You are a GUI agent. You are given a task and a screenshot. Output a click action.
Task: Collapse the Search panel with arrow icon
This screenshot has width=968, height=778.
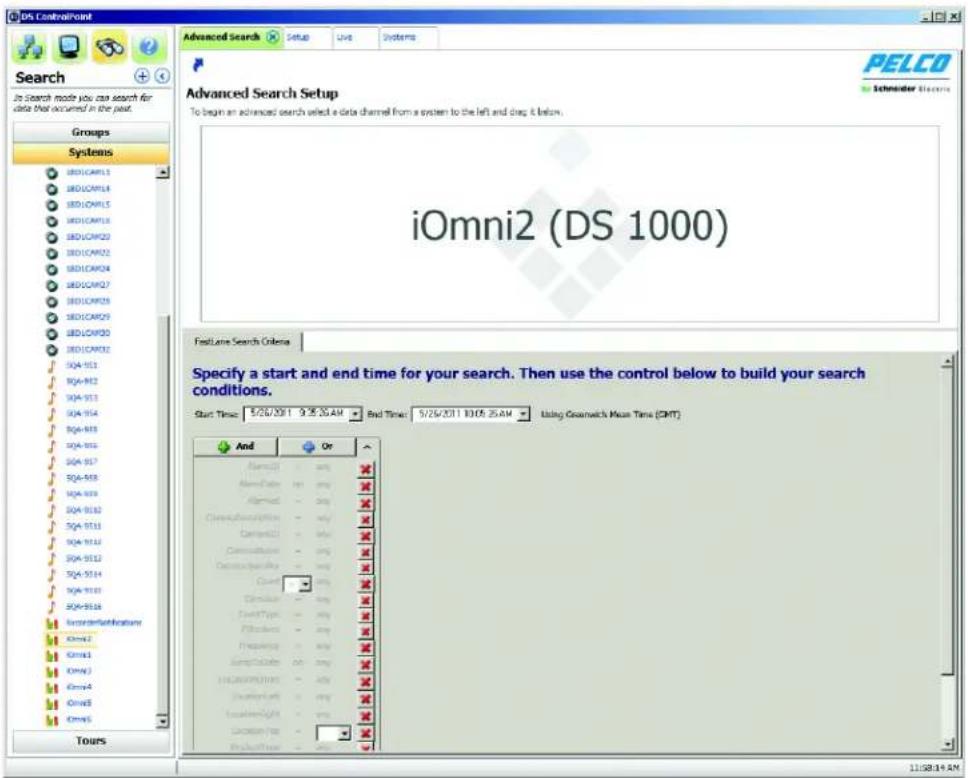click(x=162, y=76)
